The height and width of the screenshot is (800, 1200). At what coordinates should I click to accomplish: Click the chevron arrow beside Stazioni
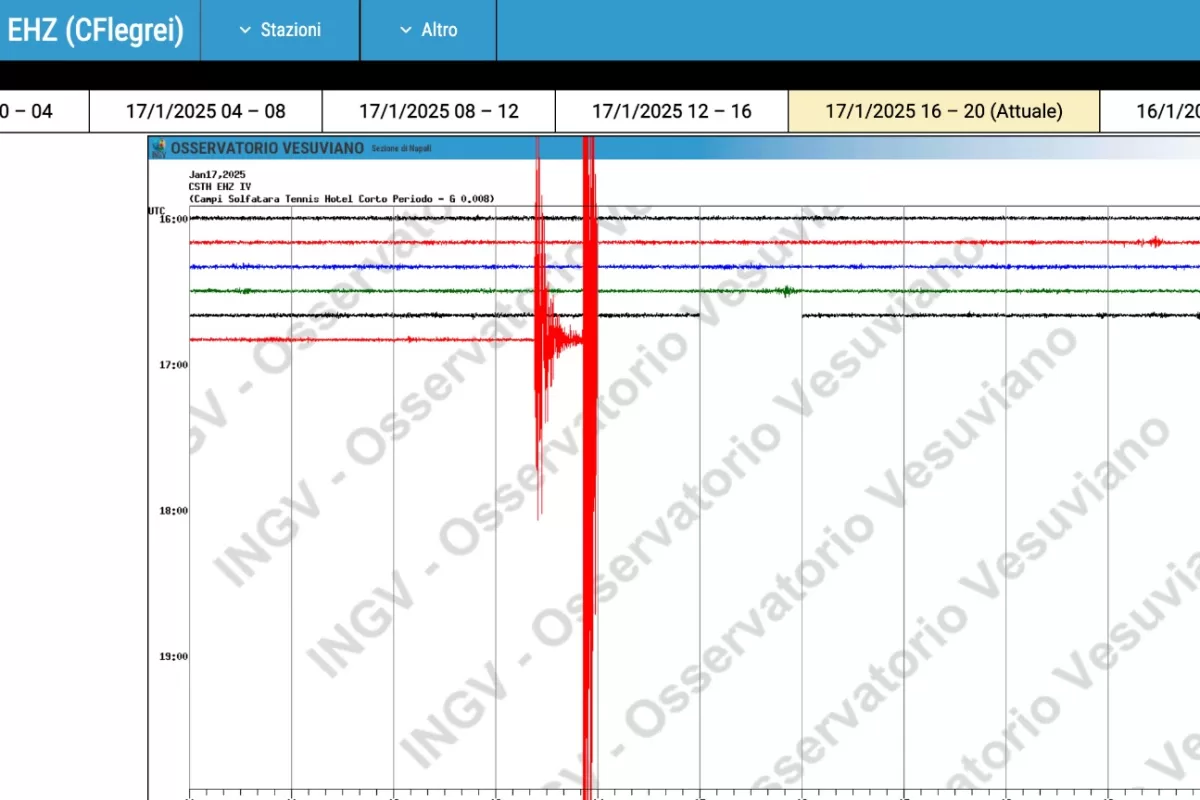245,30
